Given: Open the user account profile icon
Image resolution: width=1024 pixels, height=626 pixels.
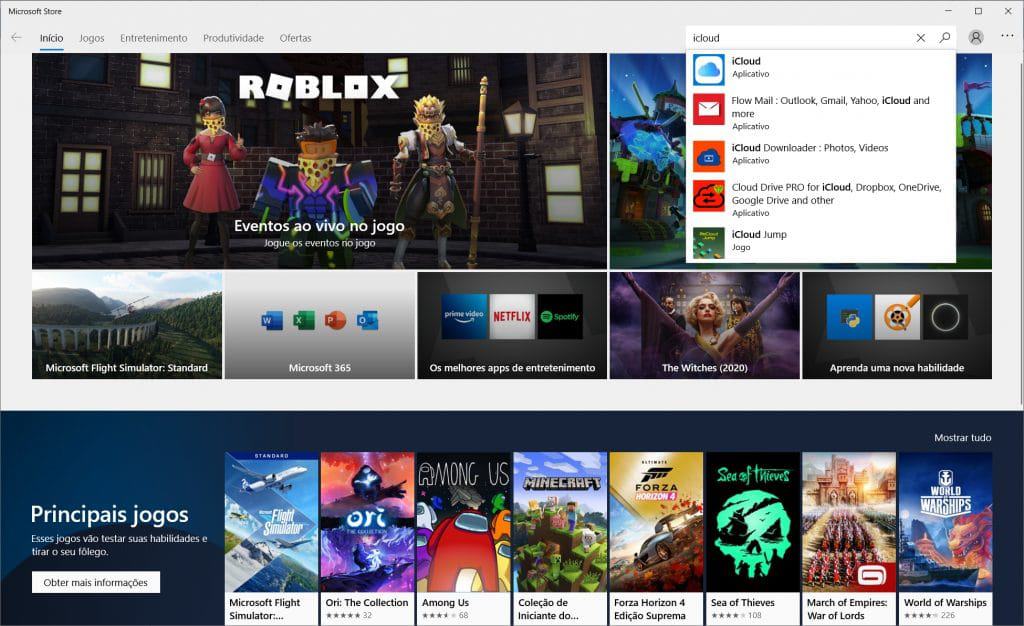Looking at the screenshot, I should [x=976, y=38].
